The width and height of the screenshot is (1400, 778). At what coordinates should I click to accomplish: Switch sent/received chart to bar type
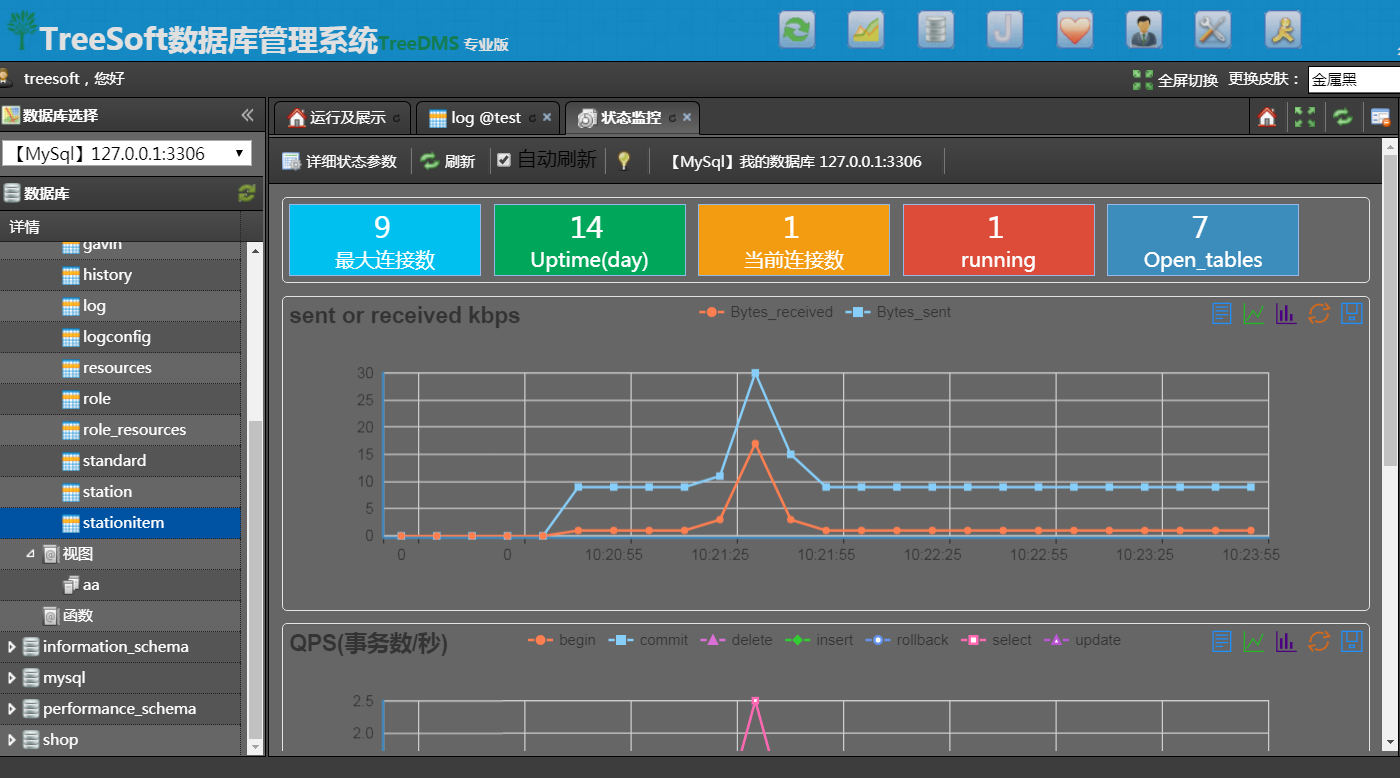1286,313
